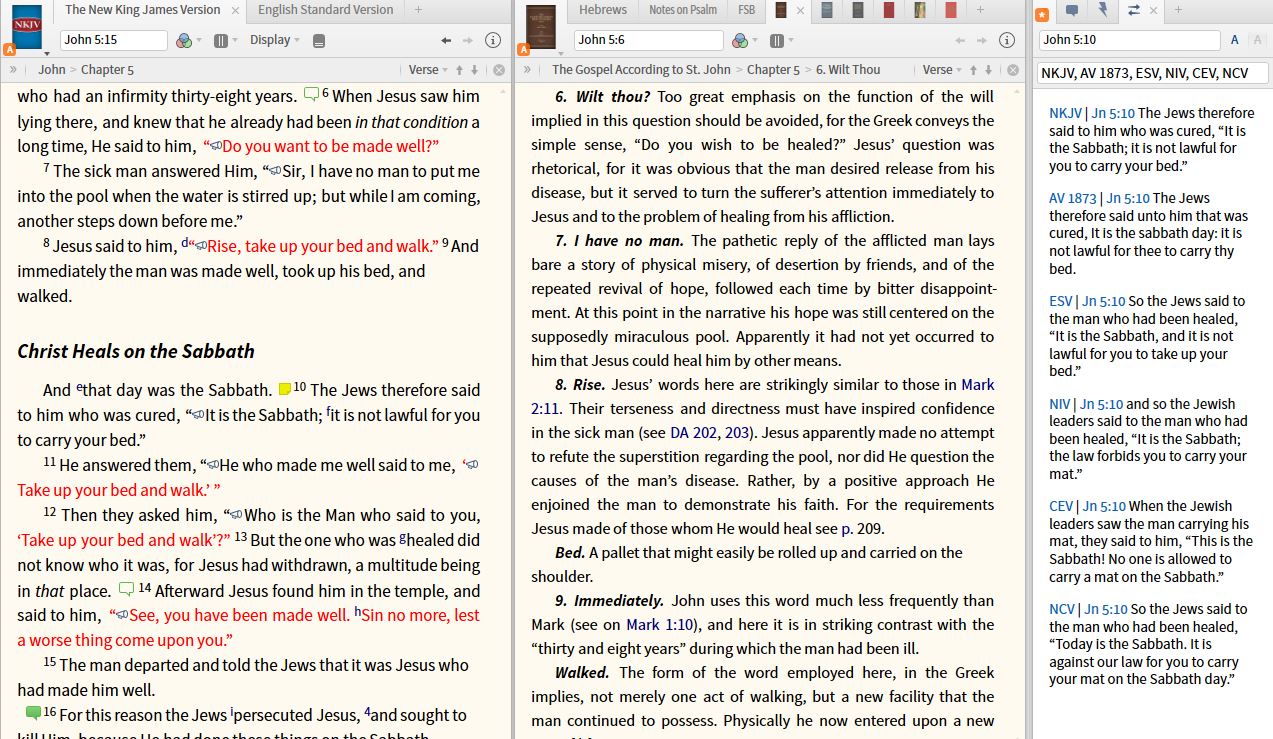Open the DA 202 reference link
Screen dimensions: 1273x739
tap(692, 432)
